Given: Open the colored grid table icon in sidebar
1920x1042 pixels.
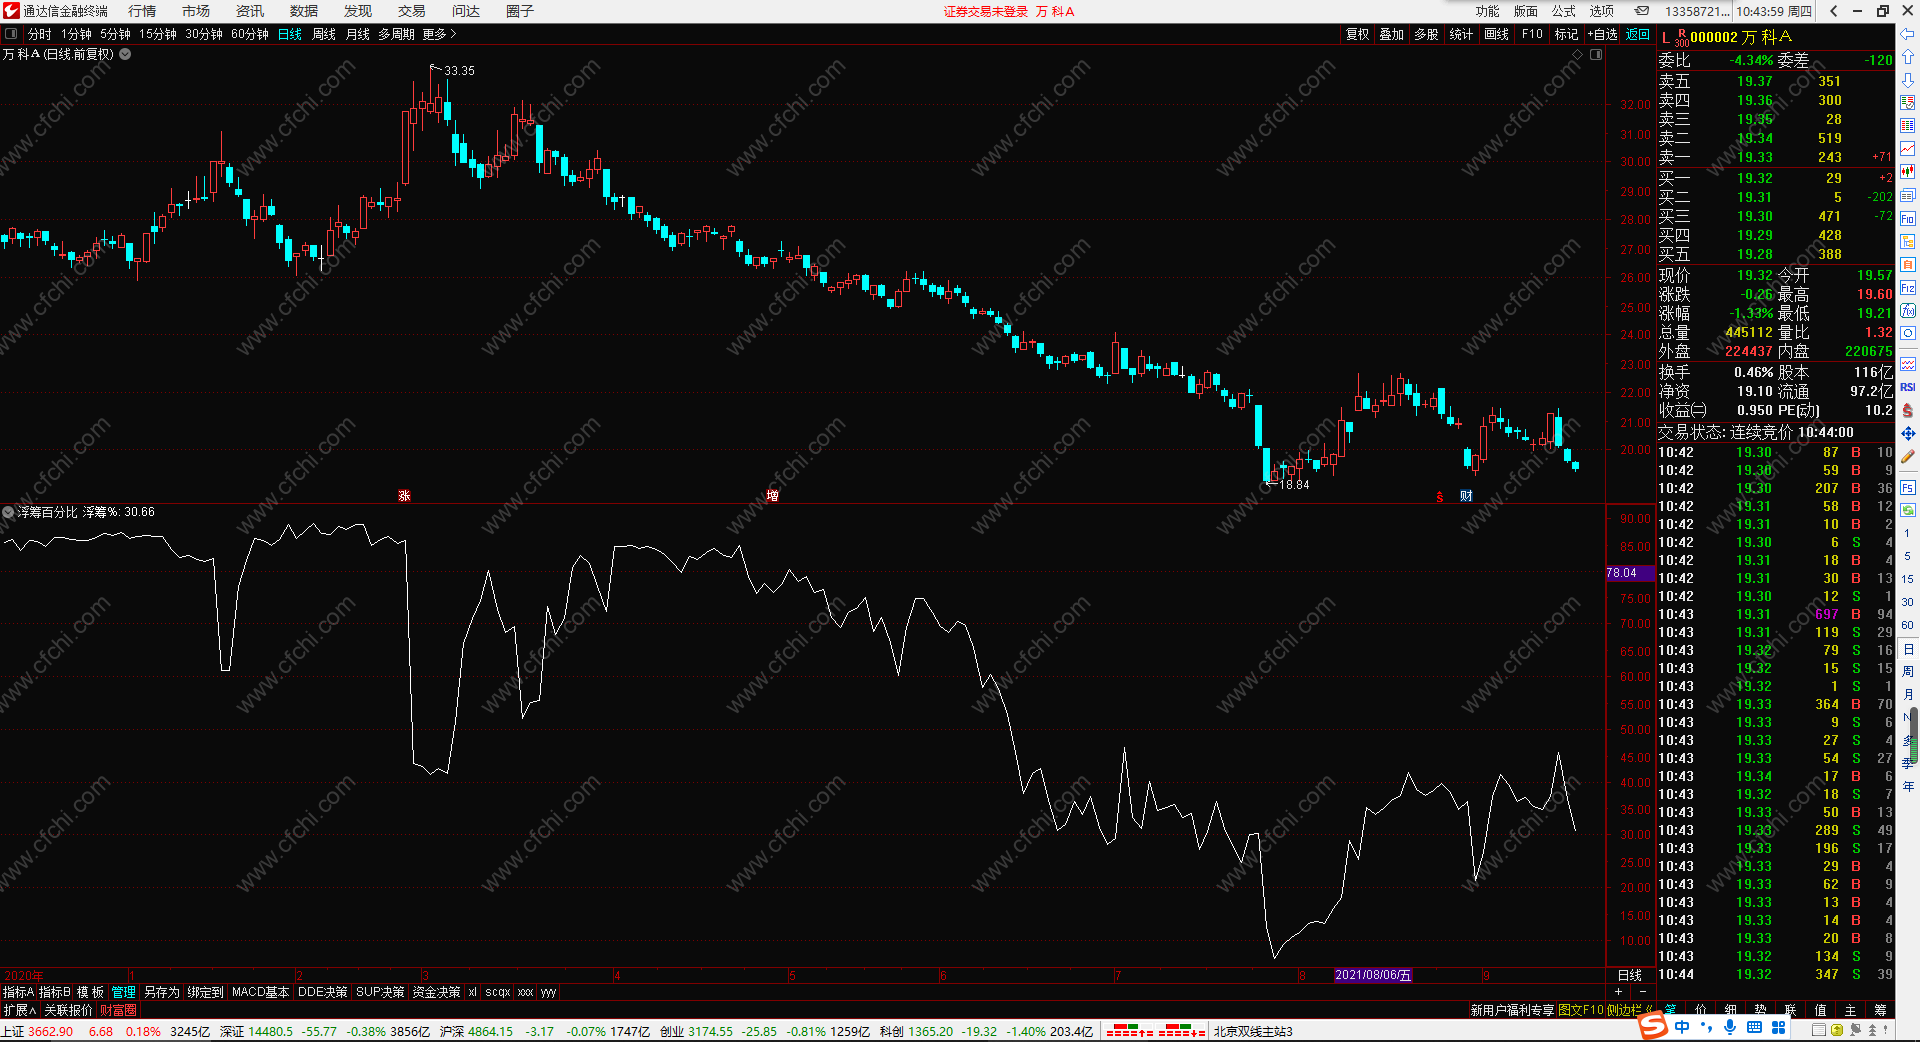Looking at the screenshot, I should pos(1907,125).
